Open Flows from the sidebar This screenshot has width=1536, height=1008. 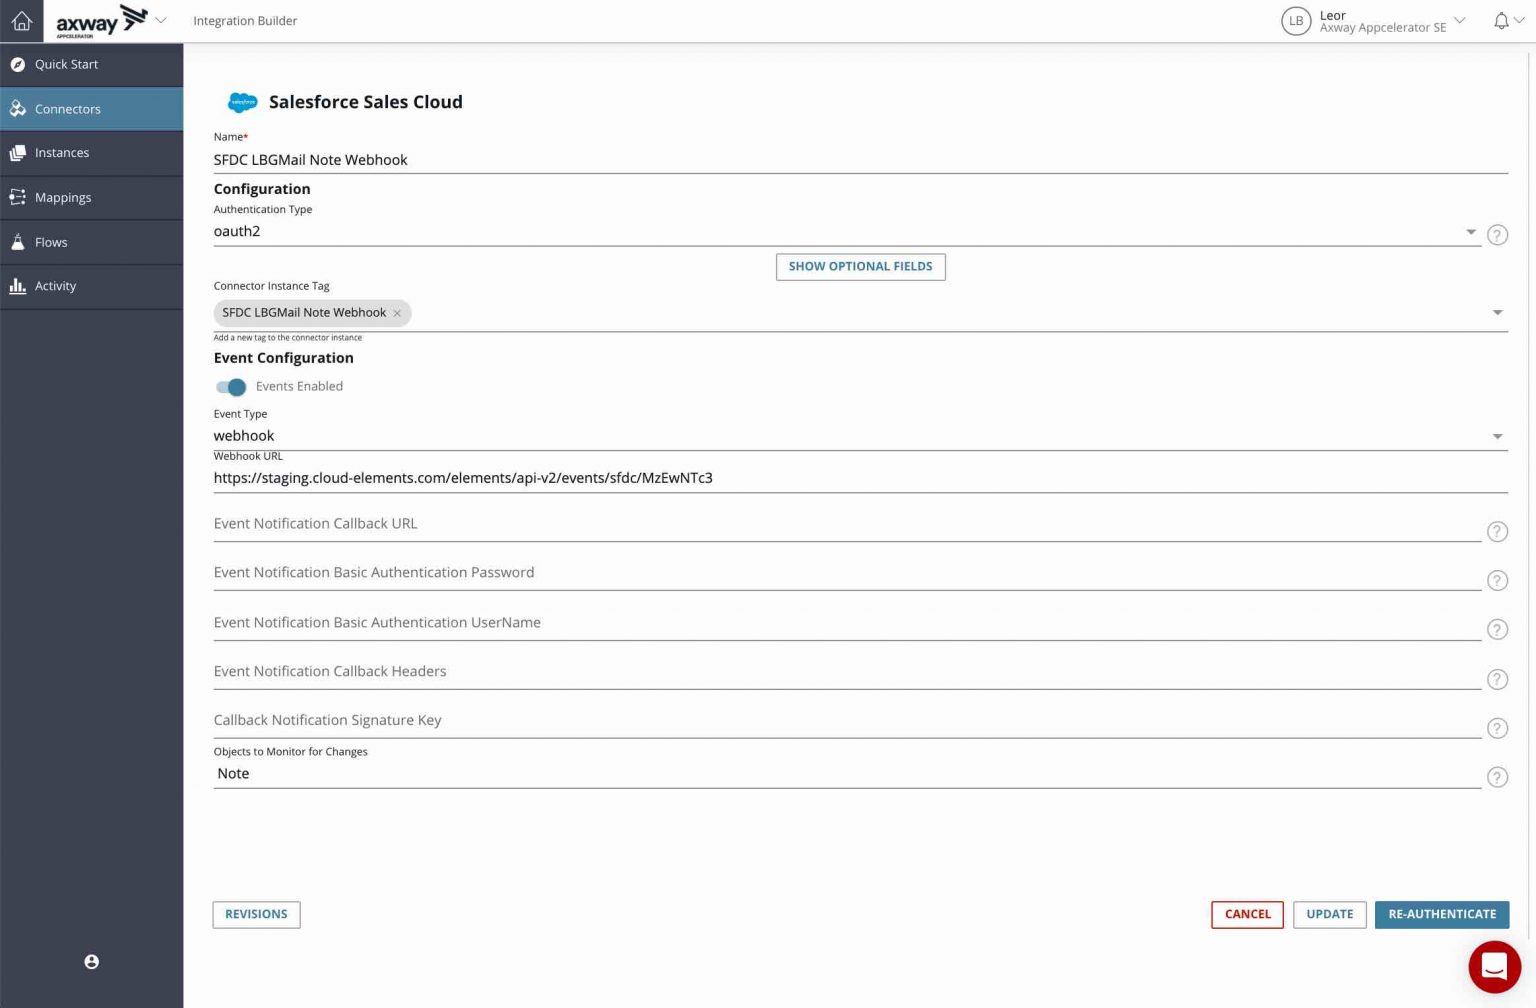51,242
